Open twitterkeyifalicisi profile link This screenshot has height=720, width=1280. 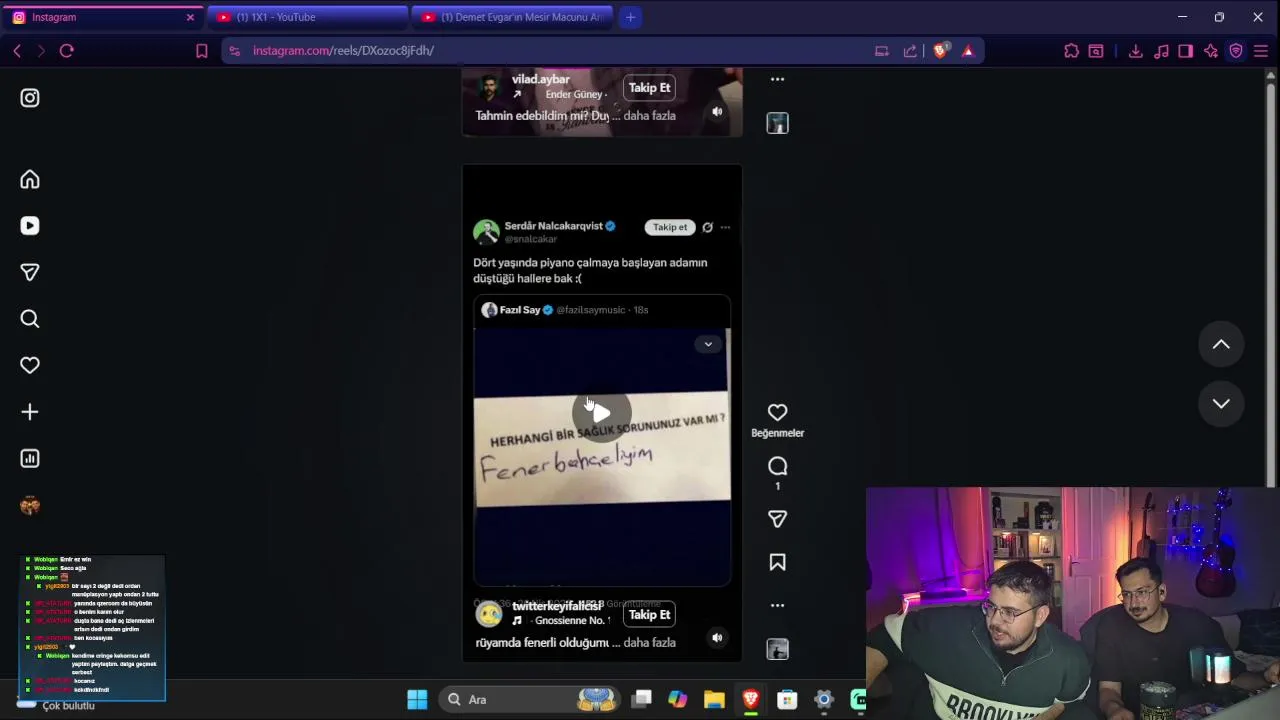pyautogui.click(x=558, y=606)
